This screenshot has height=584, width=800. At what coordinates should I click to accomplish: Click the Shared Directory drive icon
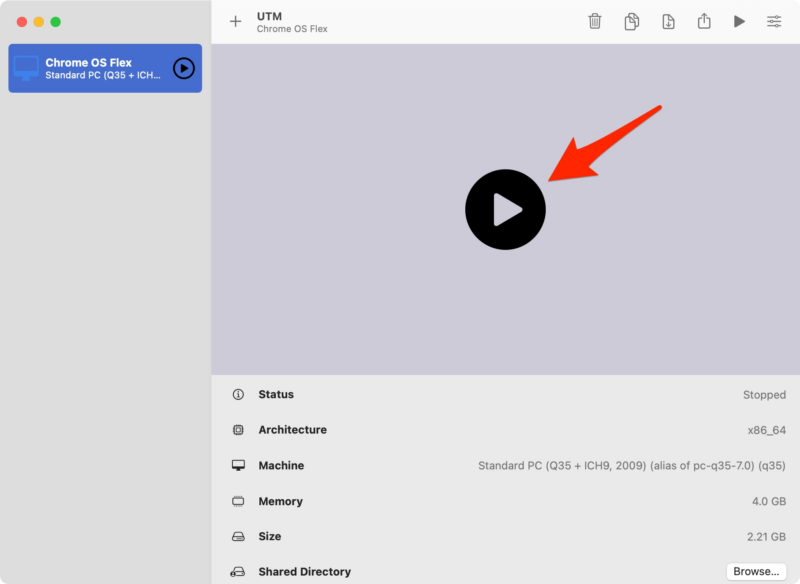[x=238, y=572]
